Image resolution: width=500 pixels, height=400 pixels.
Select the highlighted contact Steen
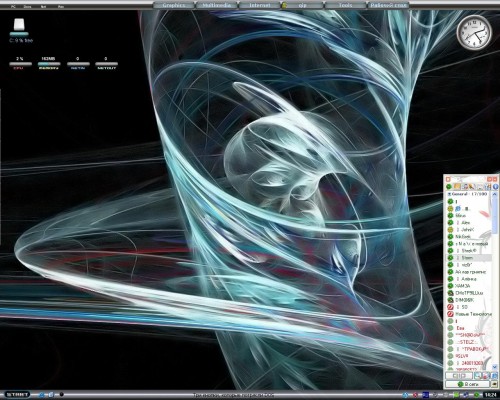click(x=469, y=258)
